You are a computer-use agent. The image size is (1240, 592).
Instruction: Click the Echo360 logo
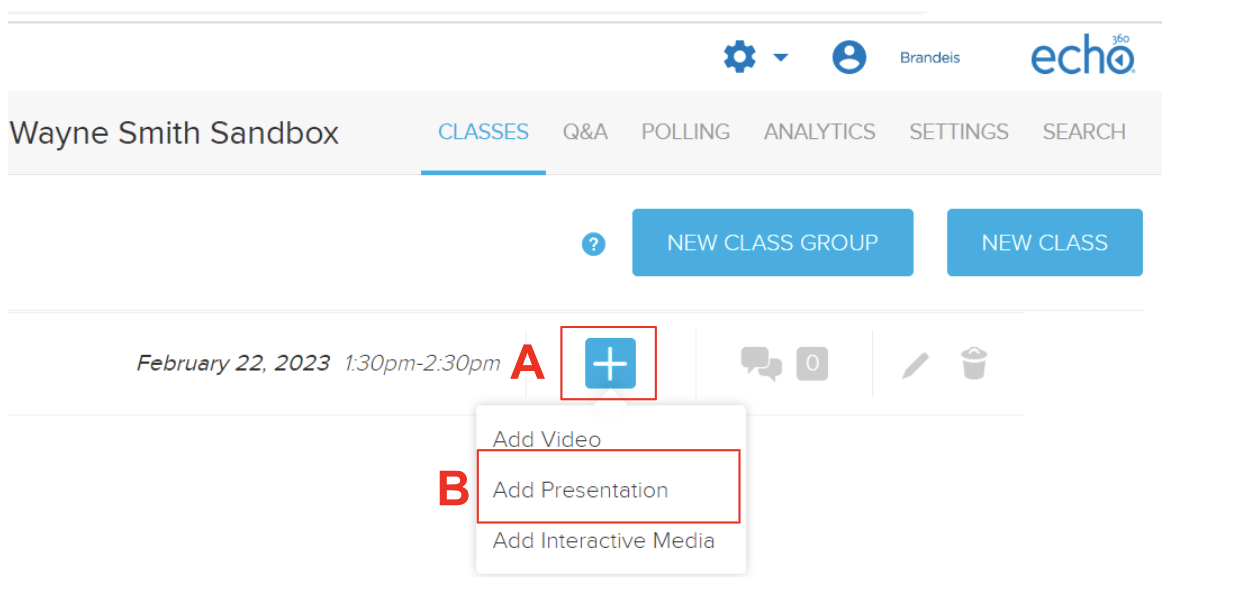click(x=1084, y=57)
